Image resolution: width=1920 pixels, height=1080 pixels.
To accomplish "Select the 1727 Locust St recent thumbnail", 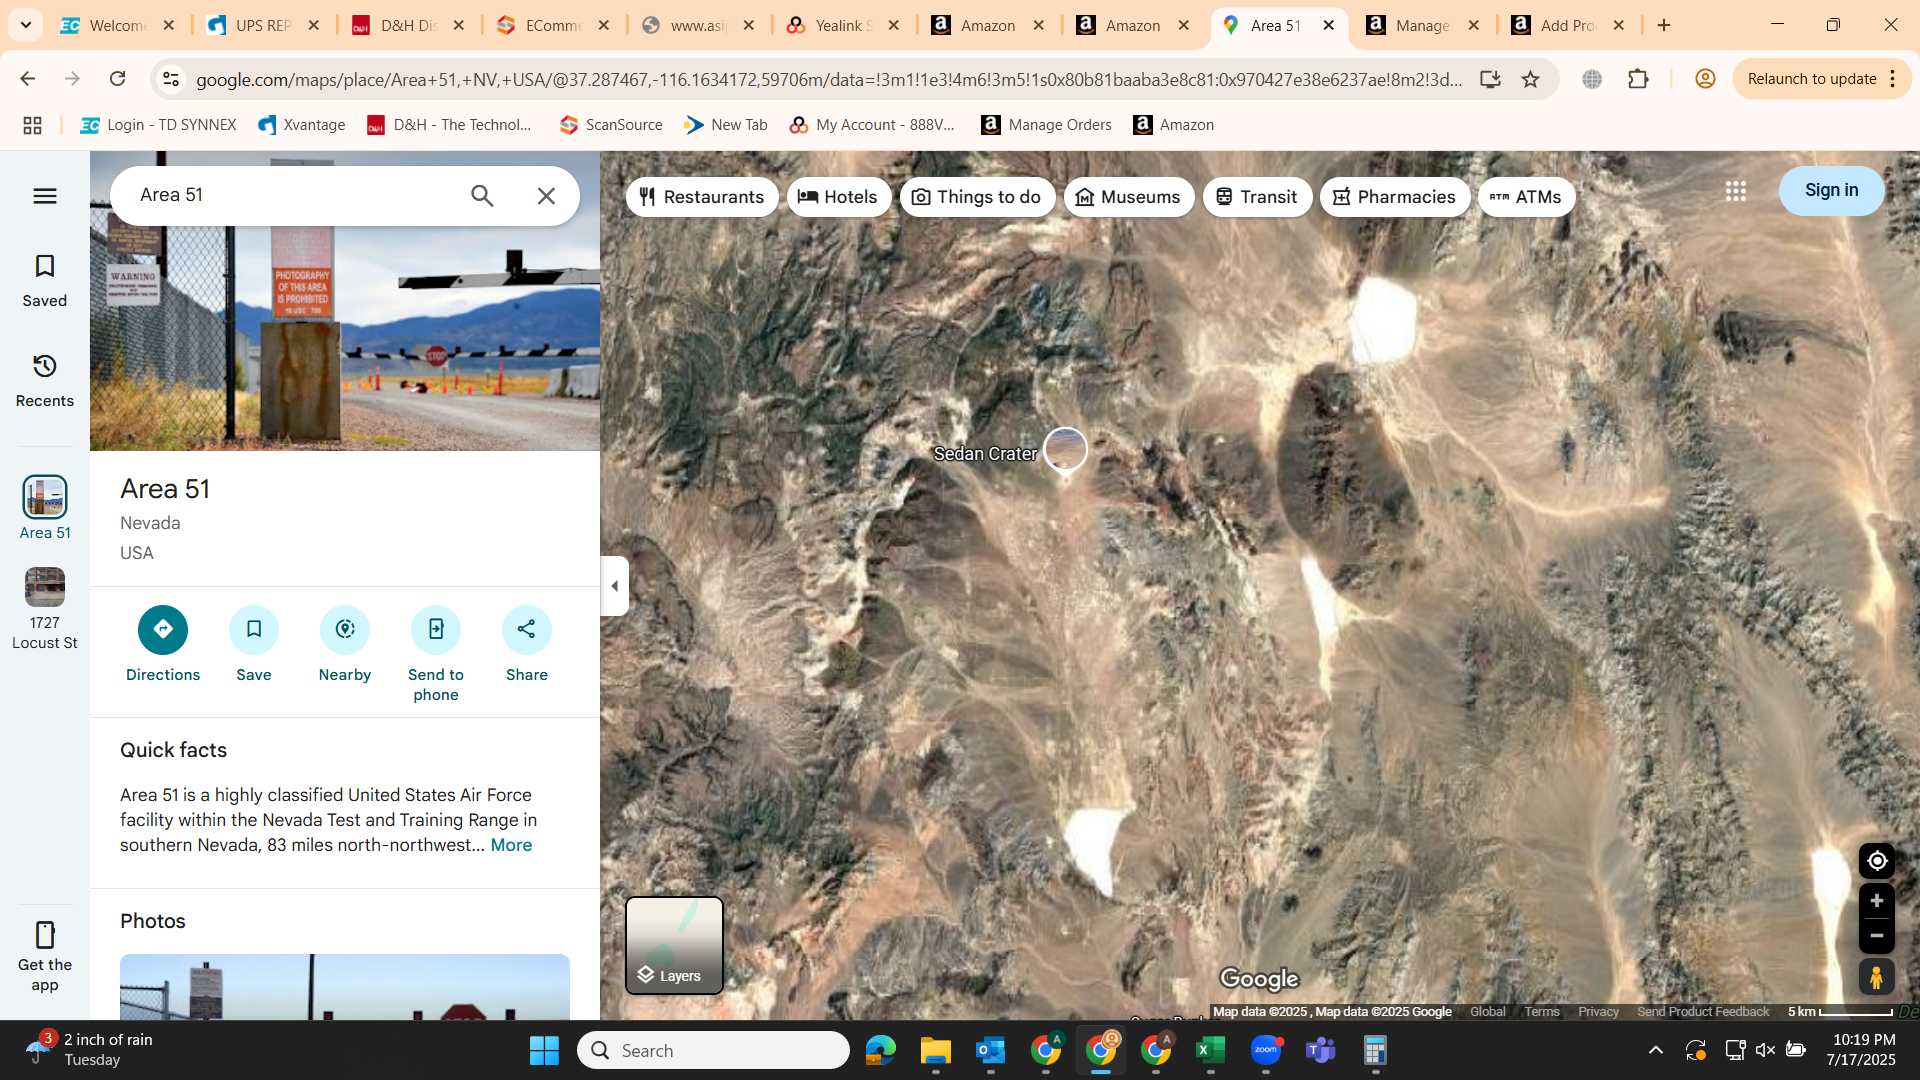I will point(45,587).
